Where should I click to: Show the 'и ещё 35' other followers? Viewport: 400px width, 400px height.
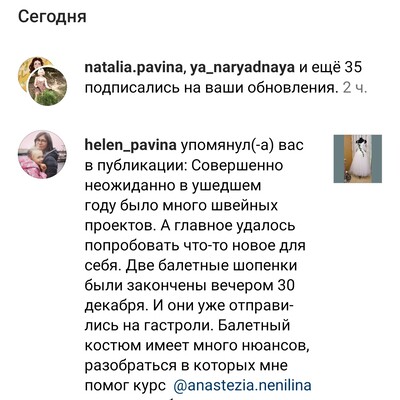(x=330, y=68)
